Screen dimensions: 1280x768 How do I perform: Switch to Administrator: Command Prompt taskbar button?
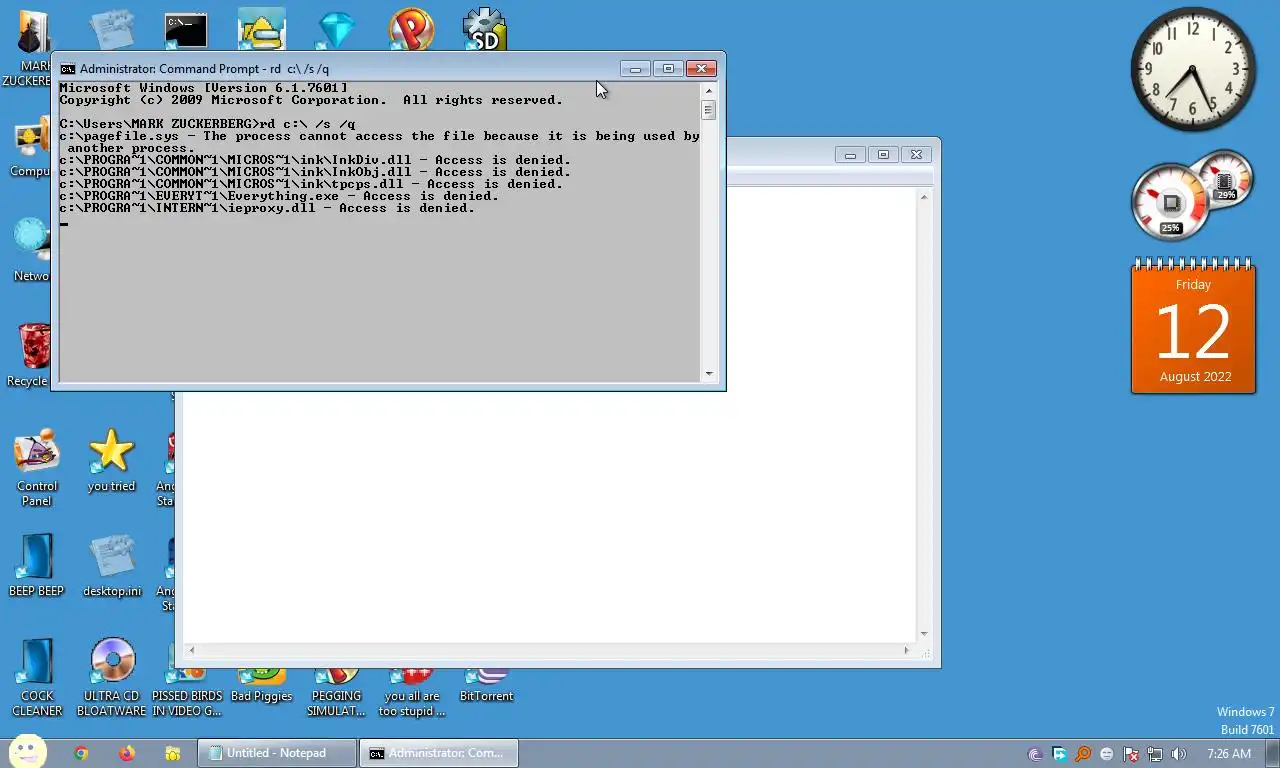pos(438,753)
